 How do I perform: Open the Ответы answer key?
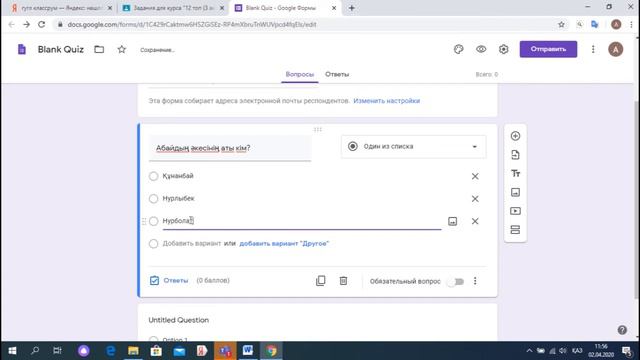169,280
